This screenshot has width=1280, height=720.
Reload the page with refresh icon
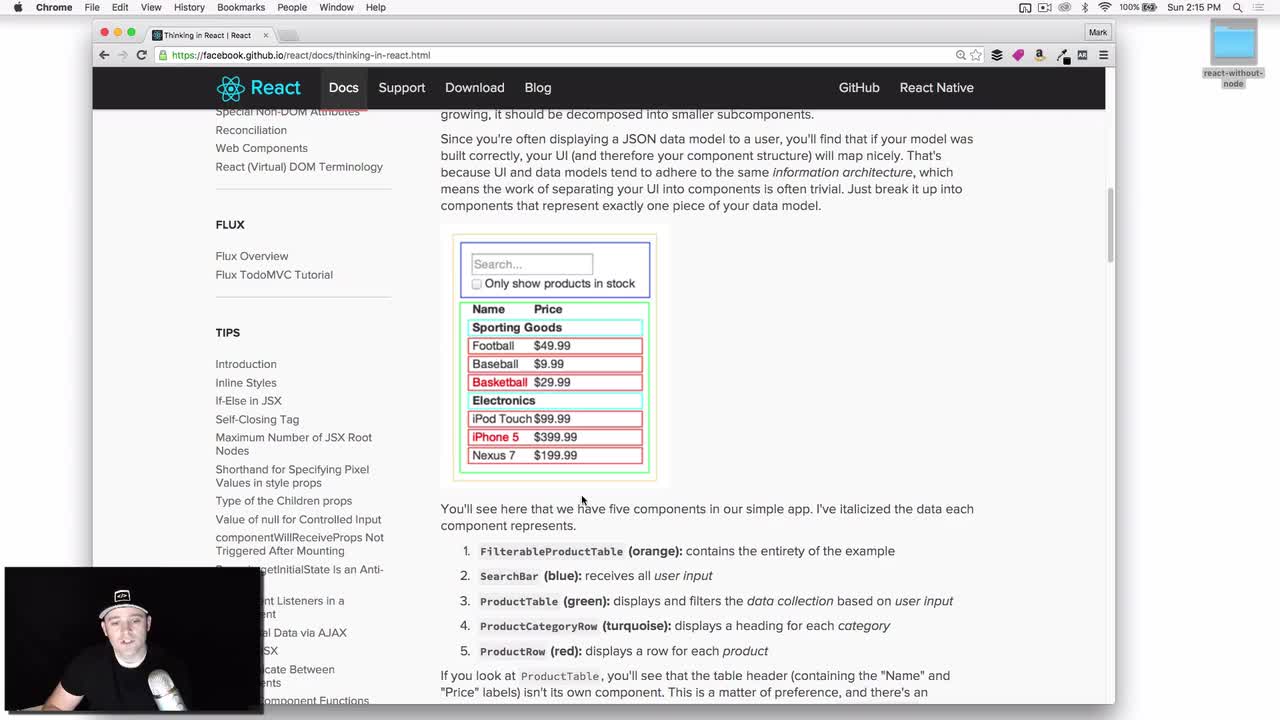click(x=141, y=55)
